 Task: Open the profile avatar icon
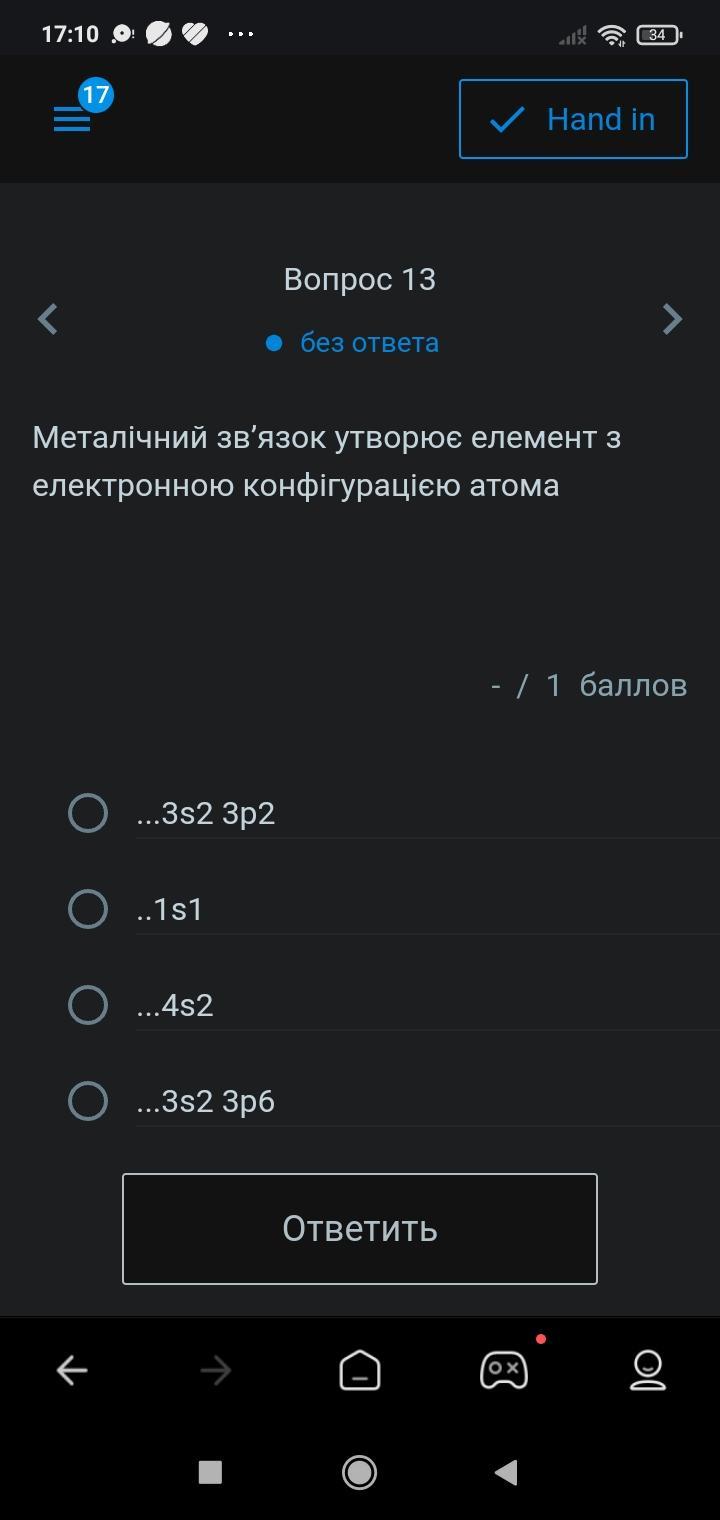pyautogui.click(x=648, y=1370)
